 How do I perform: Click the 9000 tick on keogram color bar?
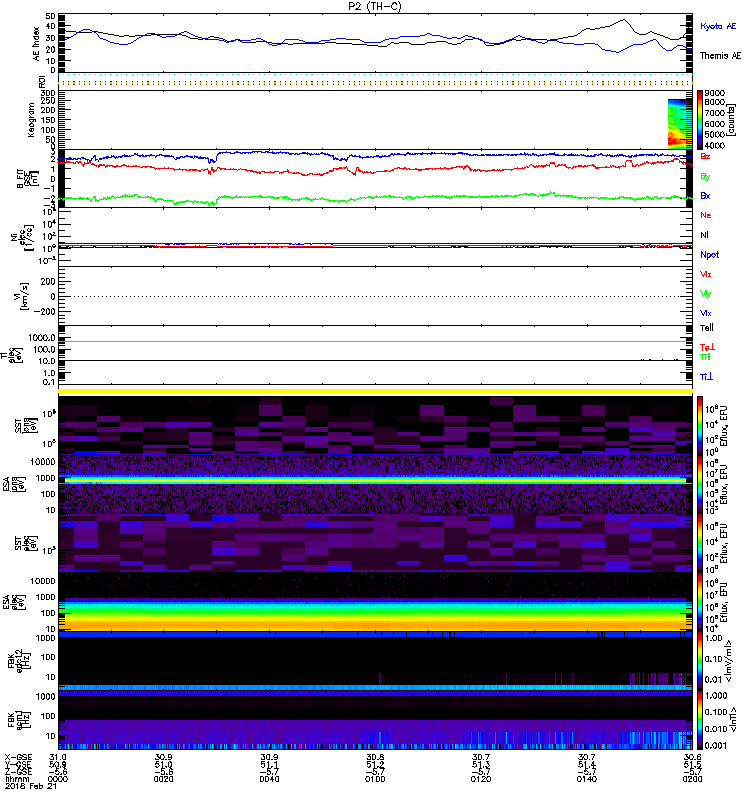tap(714, 93)
